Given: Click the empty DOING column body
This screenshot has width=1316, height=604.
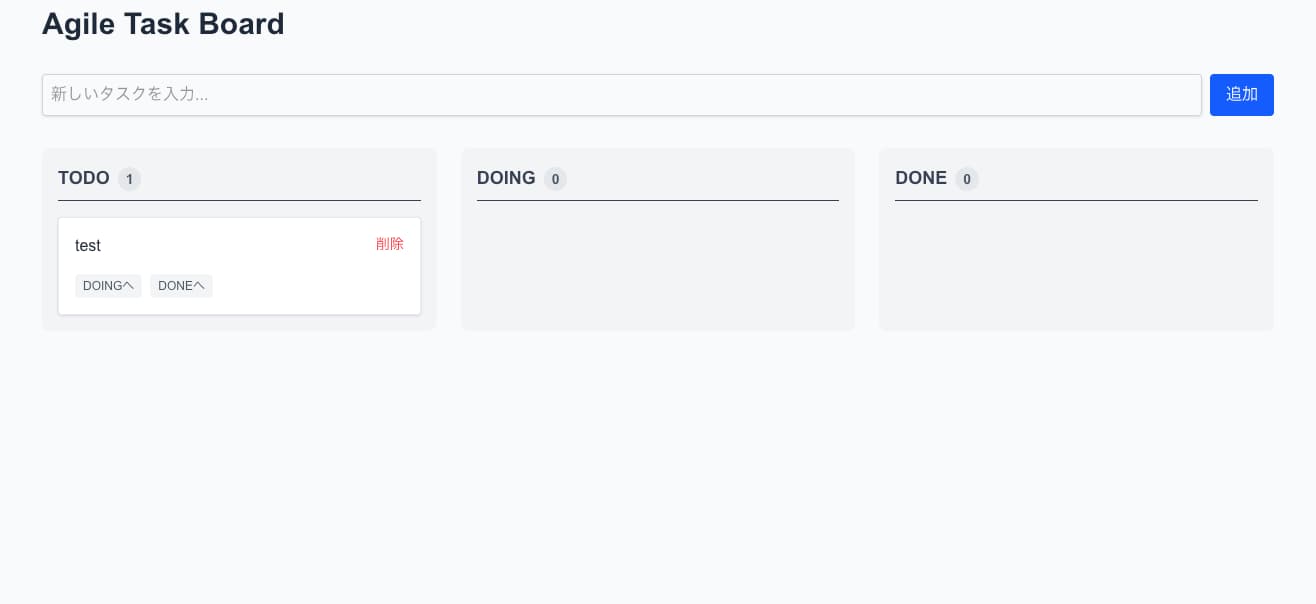Looking at the screenshot, I should pos(658,265).
